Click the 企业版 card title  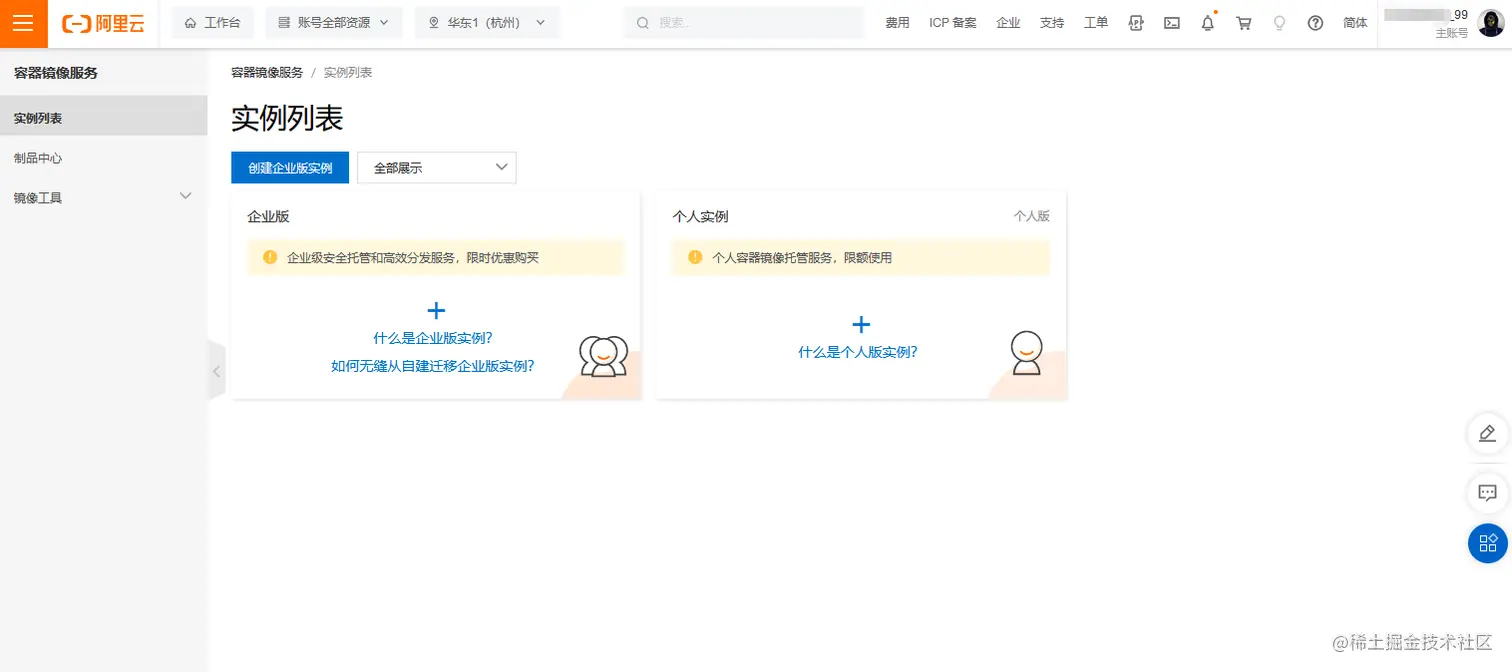[x=268, y=216]
